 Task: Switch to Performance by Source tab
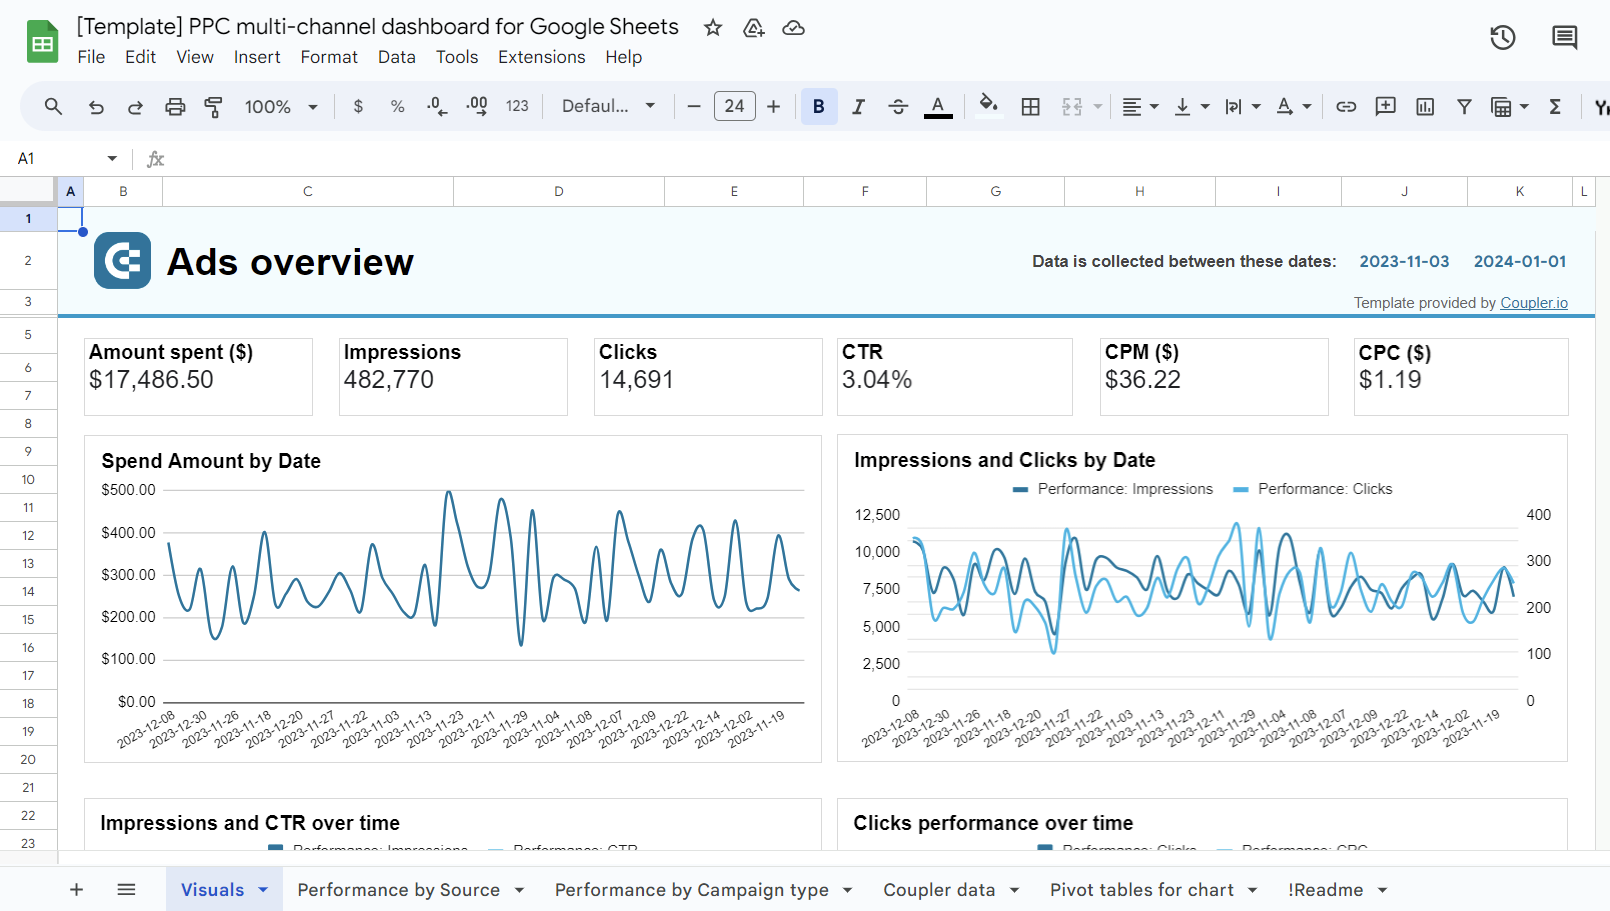[398, 890]
